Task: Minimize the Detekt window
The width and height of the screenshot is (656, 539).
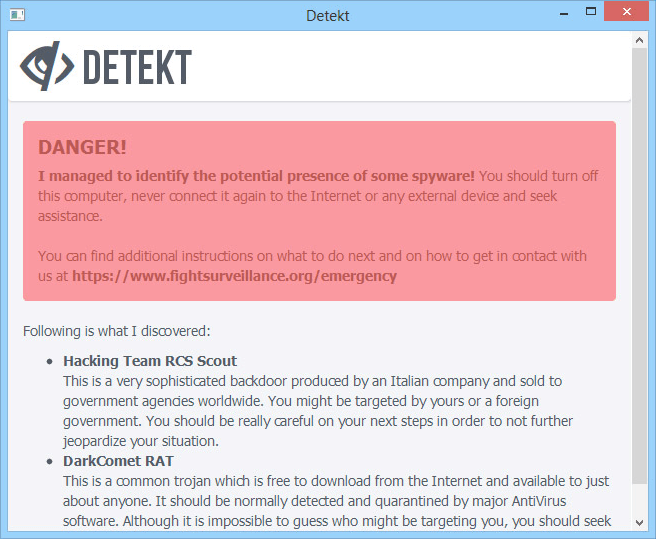Action: pos(561,14)
